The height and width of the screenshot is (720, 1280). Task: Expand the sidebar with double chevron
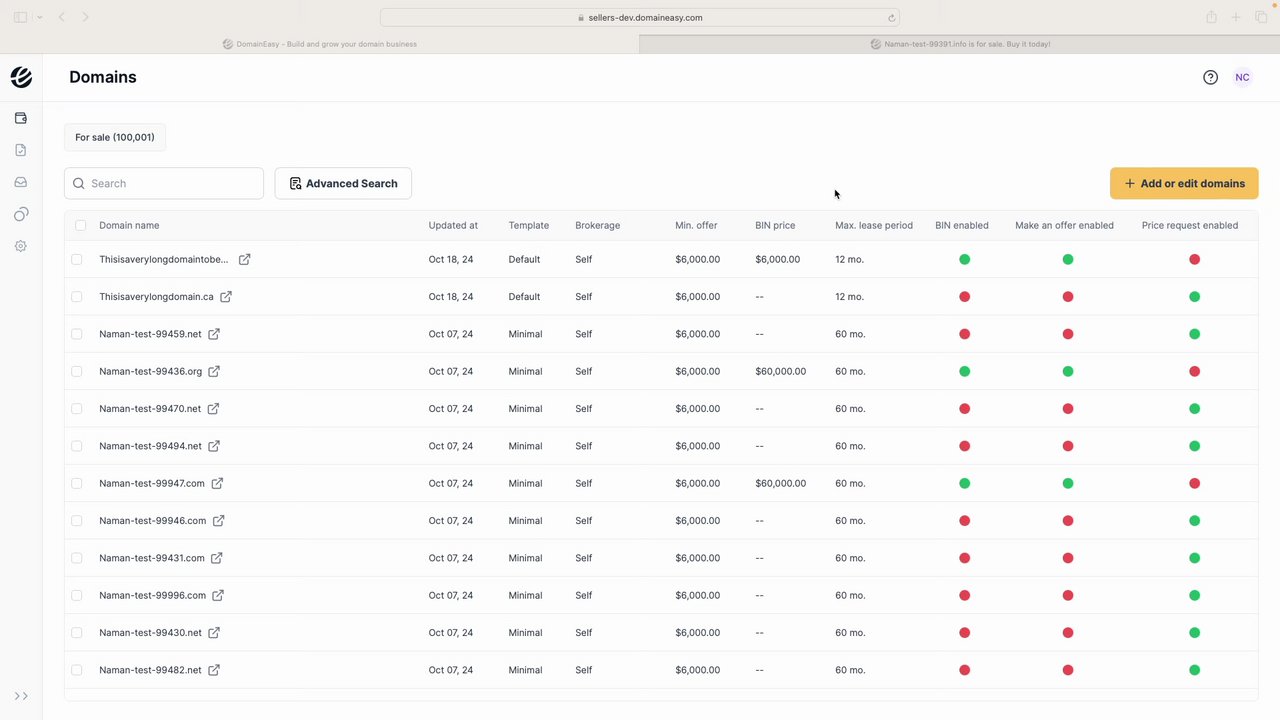coord(21,696)
